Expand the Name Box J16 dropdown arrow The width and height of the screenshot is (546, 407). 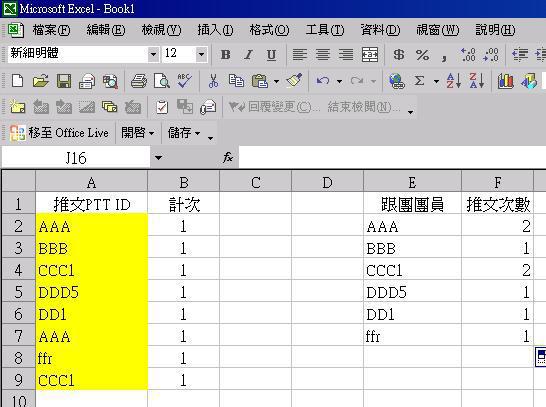[158, 158]
